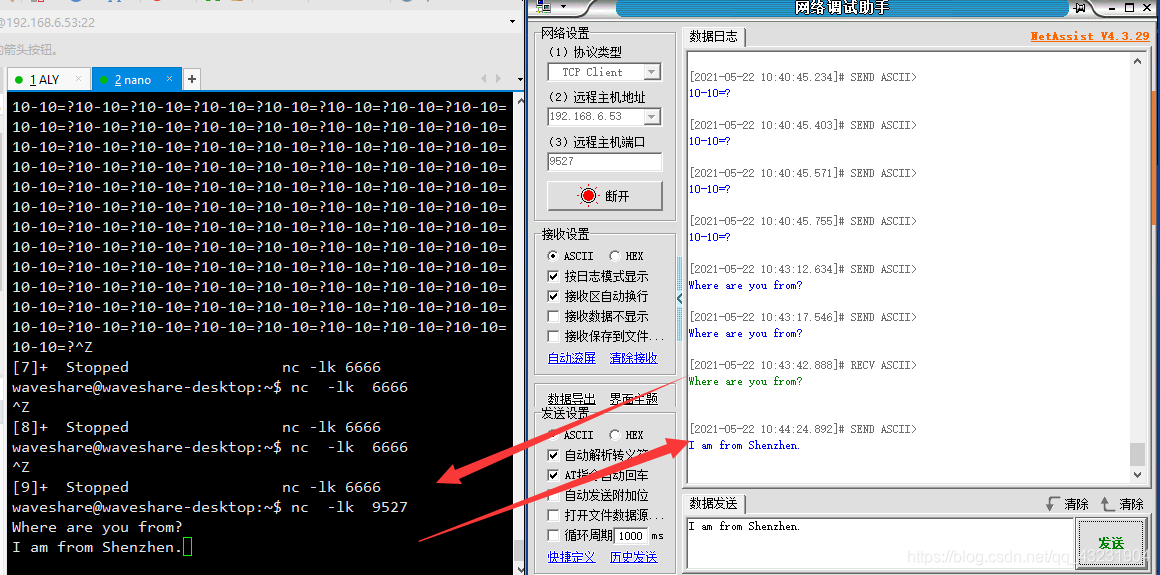Screen dimensions: 1160x575
Task: Click the terminal vertical scrollbar thumb
Action: click(x=519, y=550)
